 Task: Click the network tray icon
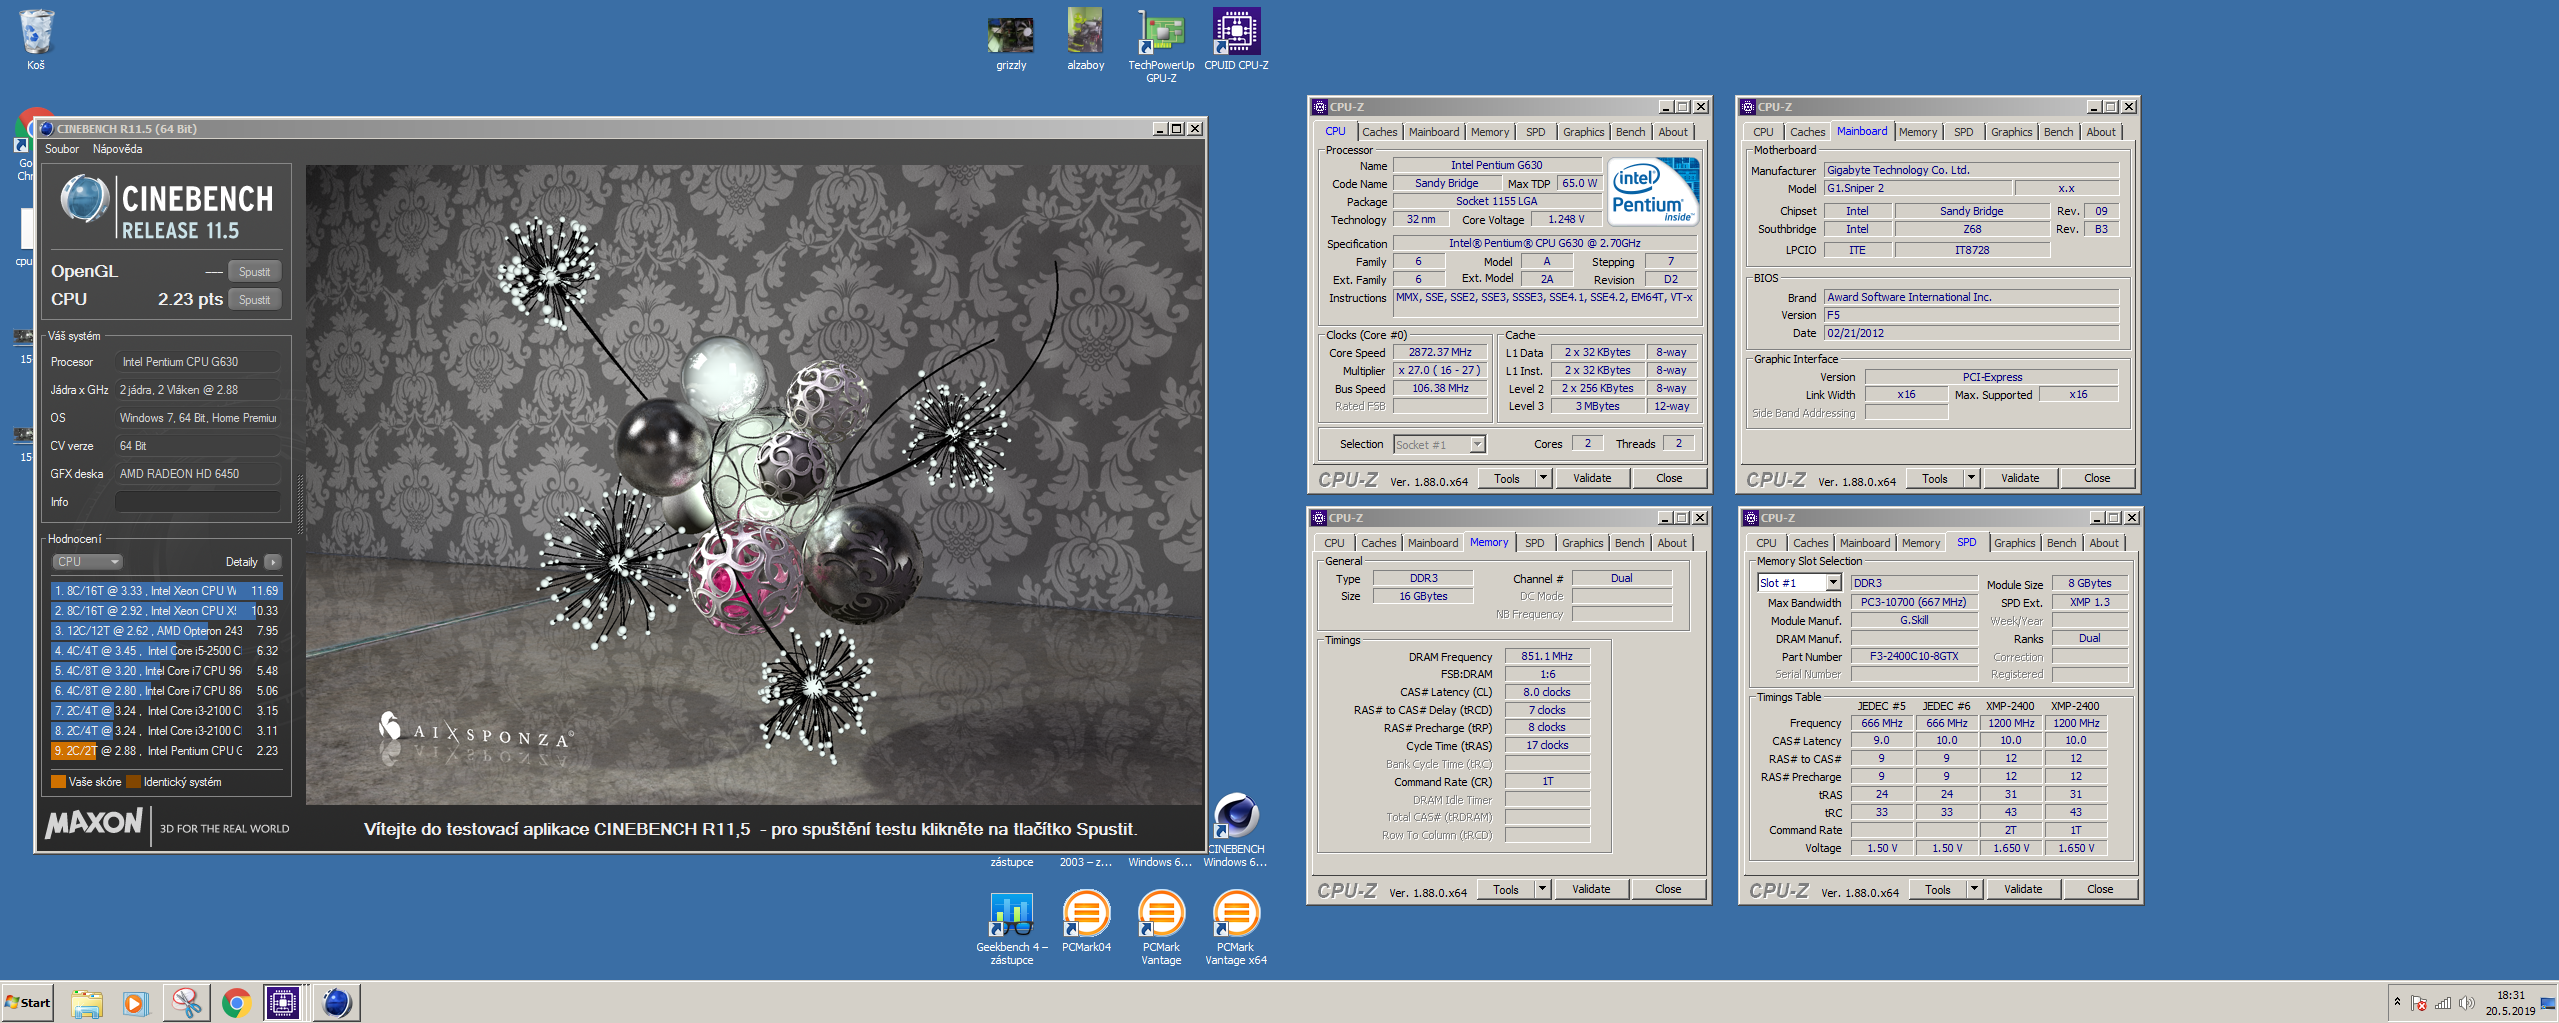point(2443,1003)
